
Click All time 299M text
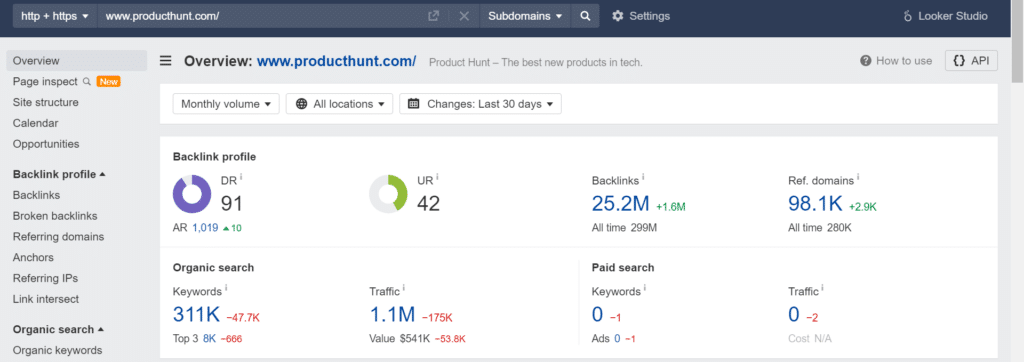tap(624, 228)
